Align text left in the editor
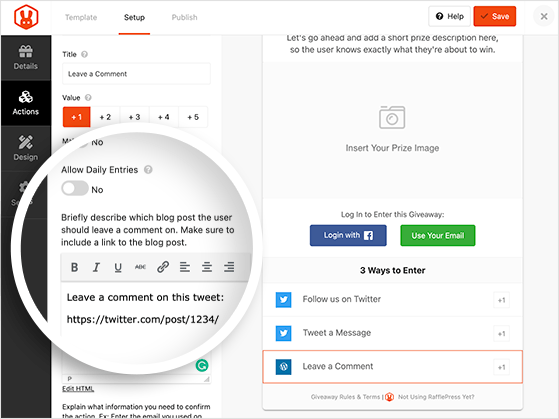 pyautogui.click(x=185, y=267)
